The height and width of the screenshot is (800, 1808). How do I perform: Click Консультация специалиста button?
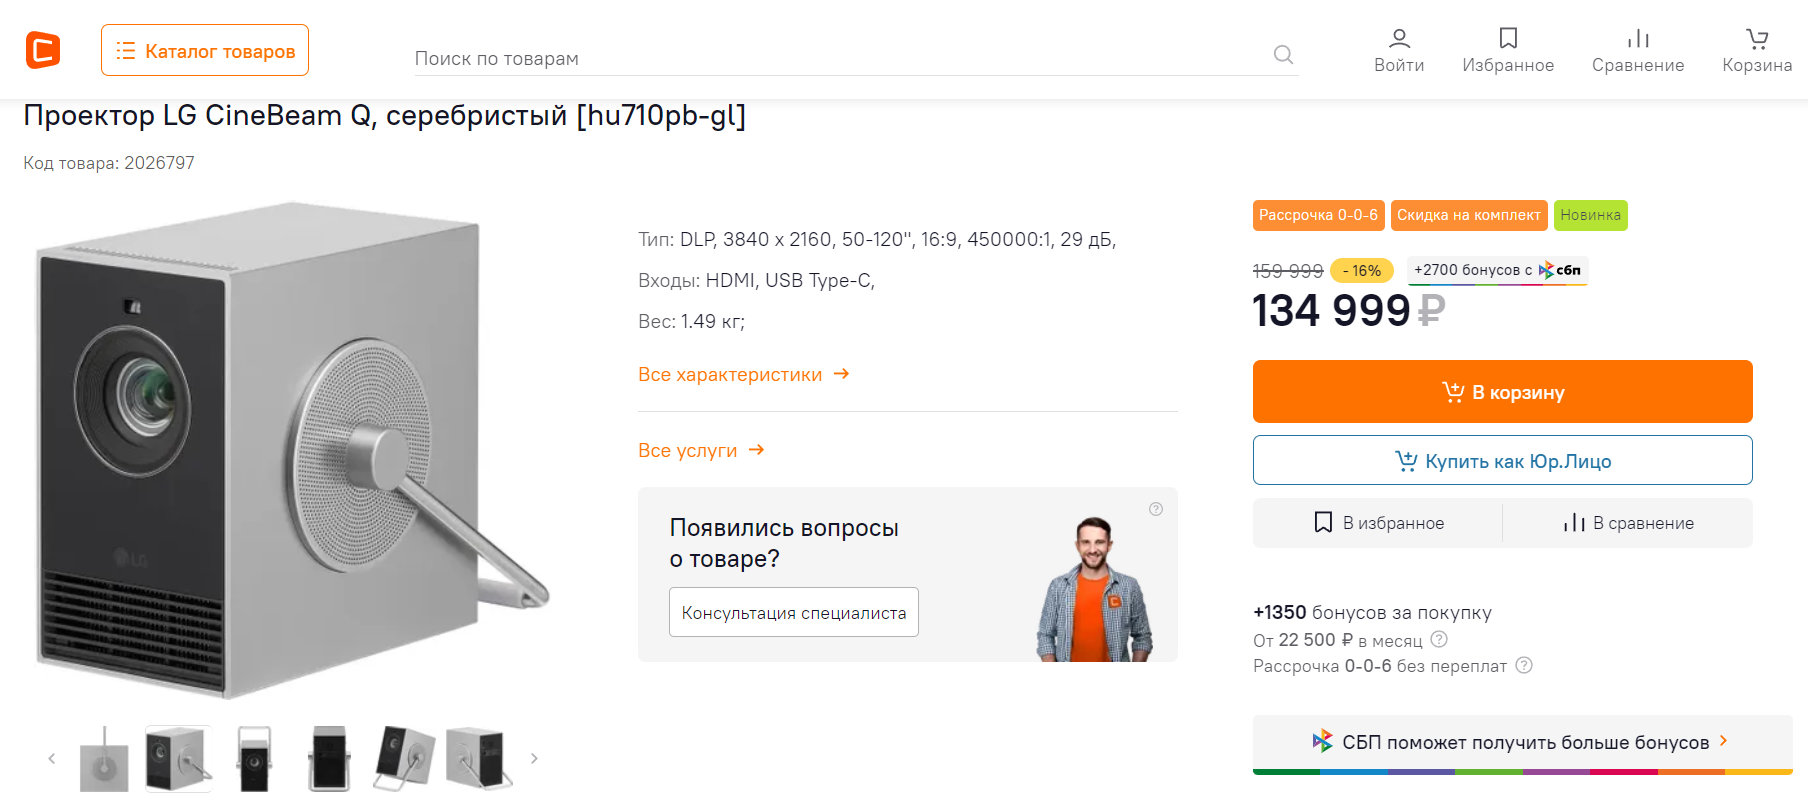coord(793,612)
